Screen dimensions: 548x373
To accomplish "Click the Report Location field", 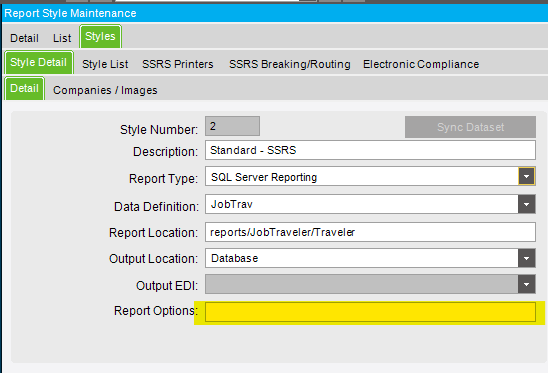I will (x=370, y=232).
